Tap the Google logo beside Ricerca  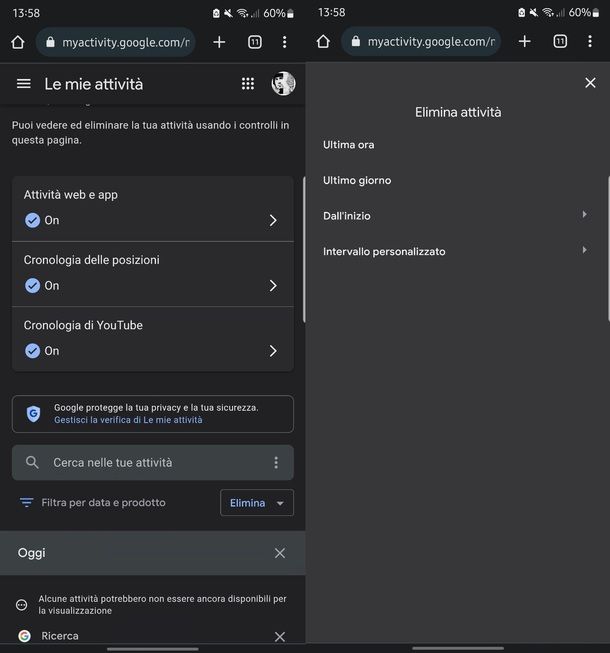coord(24,636)
